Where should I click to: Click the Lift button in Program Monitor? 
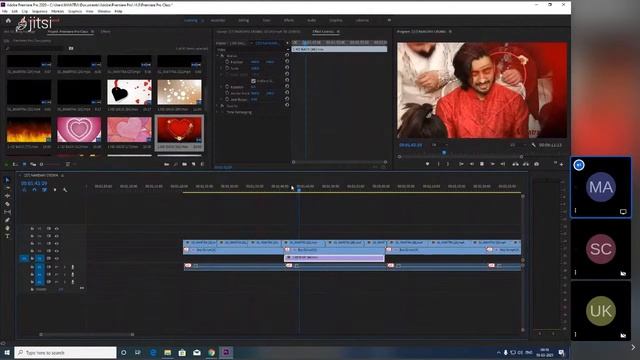click(516, 164)
